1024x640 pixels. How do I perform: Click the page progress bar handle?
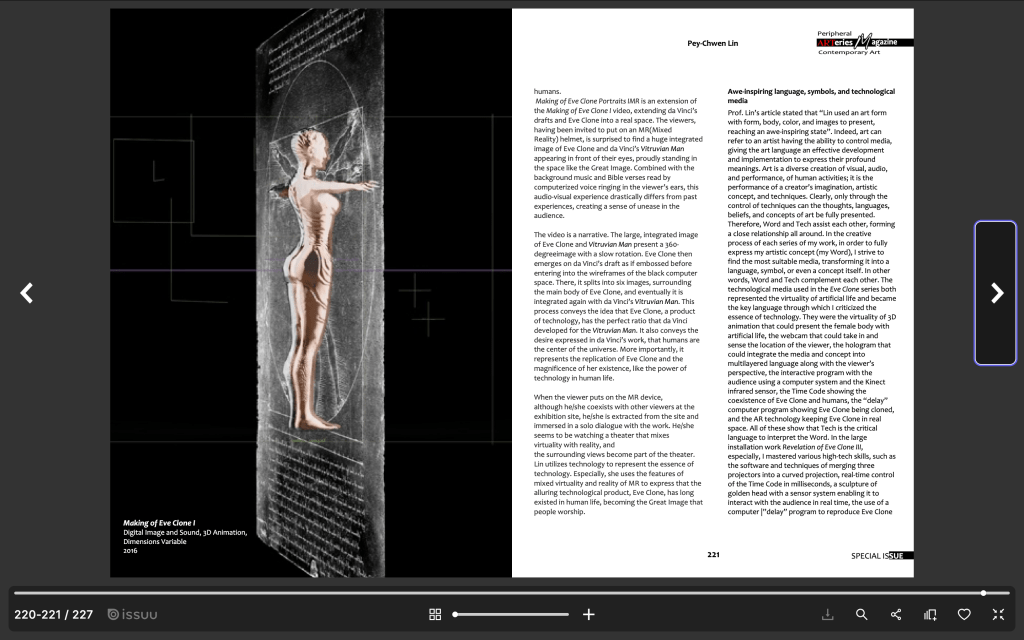tap(983, 593)
